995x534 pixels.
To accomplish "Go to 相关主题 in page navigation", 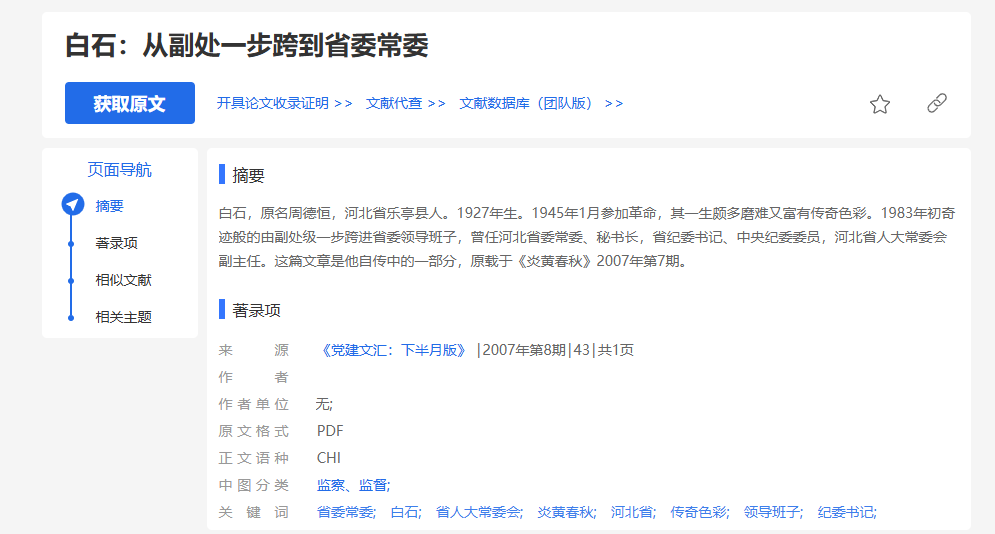I will 123,317.
